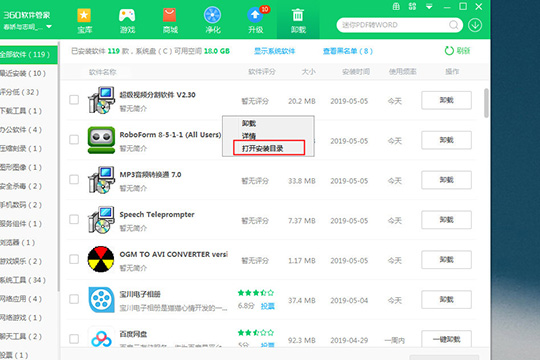Uninstall OGM TO AVI CONVERTER with 卸载 button
Viewport: 540px width, 360px height.
point(446,260)
